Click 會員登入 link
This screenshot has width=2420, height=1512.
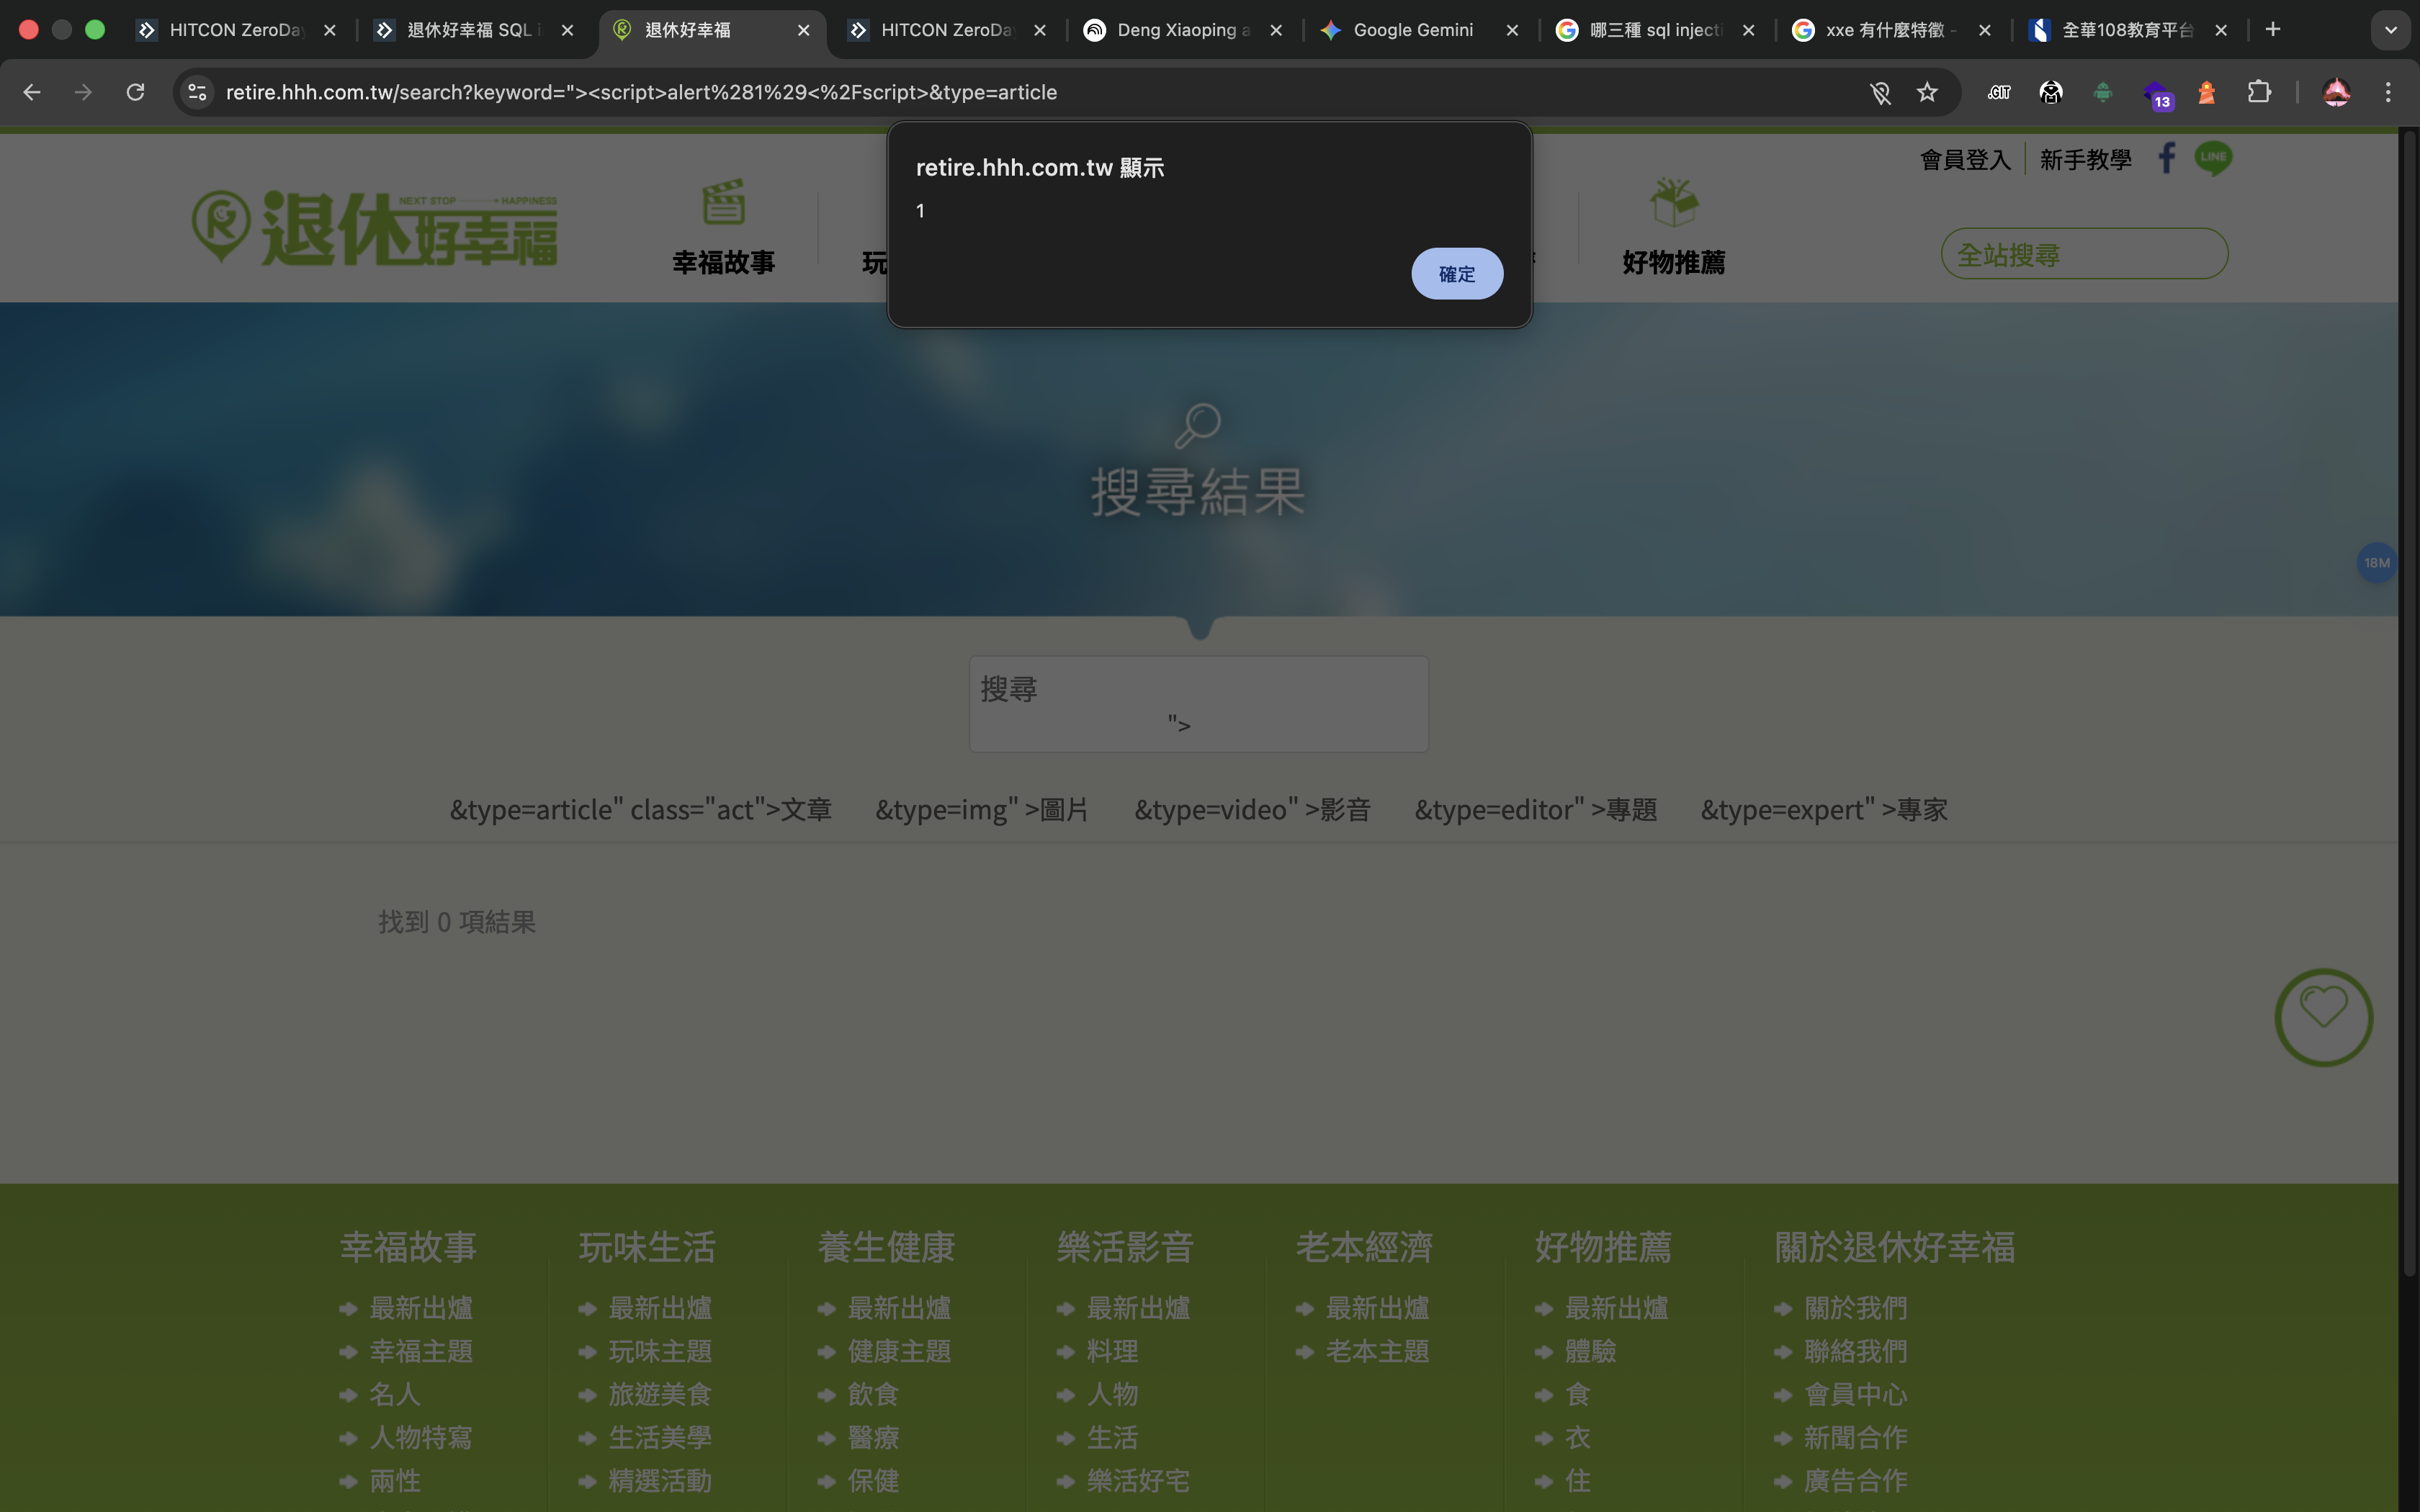click(x=1965, y=159)
